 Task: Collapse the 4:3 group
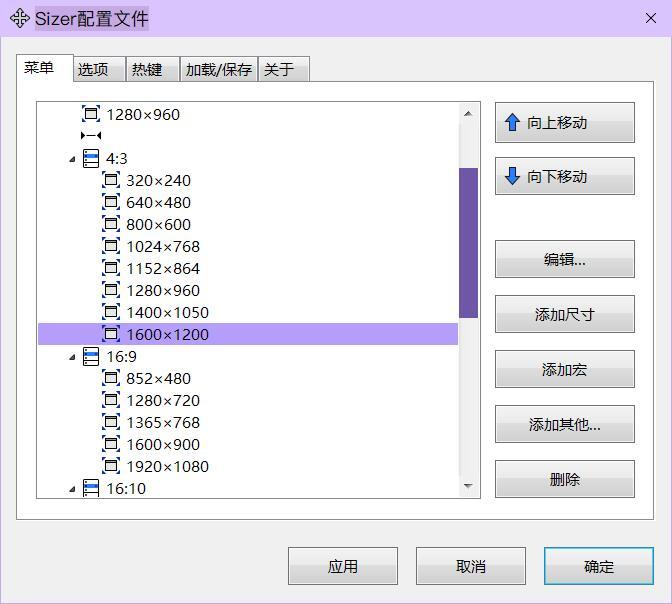[x=72, y=159]
